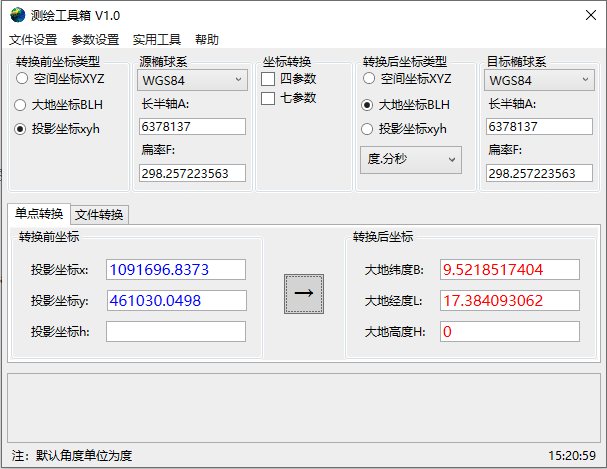Select source 大地坐标BLH radio button

pos(20,105)
